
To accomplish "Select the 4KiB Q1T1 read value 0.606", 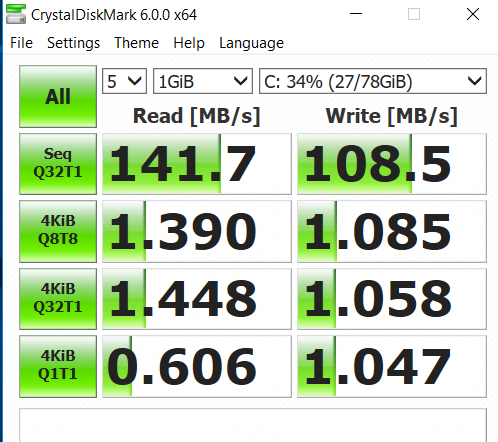I will click(x=197, y=366).
